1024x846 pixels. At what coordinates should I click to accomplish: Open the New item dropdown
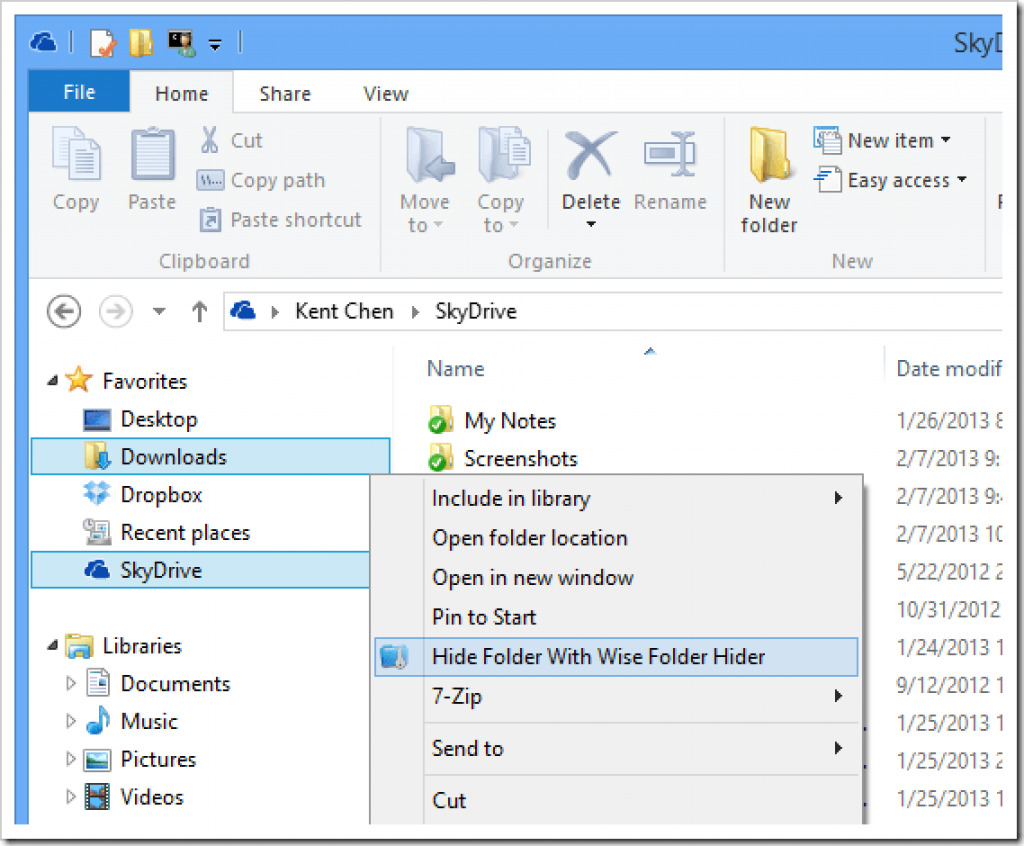[882, 140]
